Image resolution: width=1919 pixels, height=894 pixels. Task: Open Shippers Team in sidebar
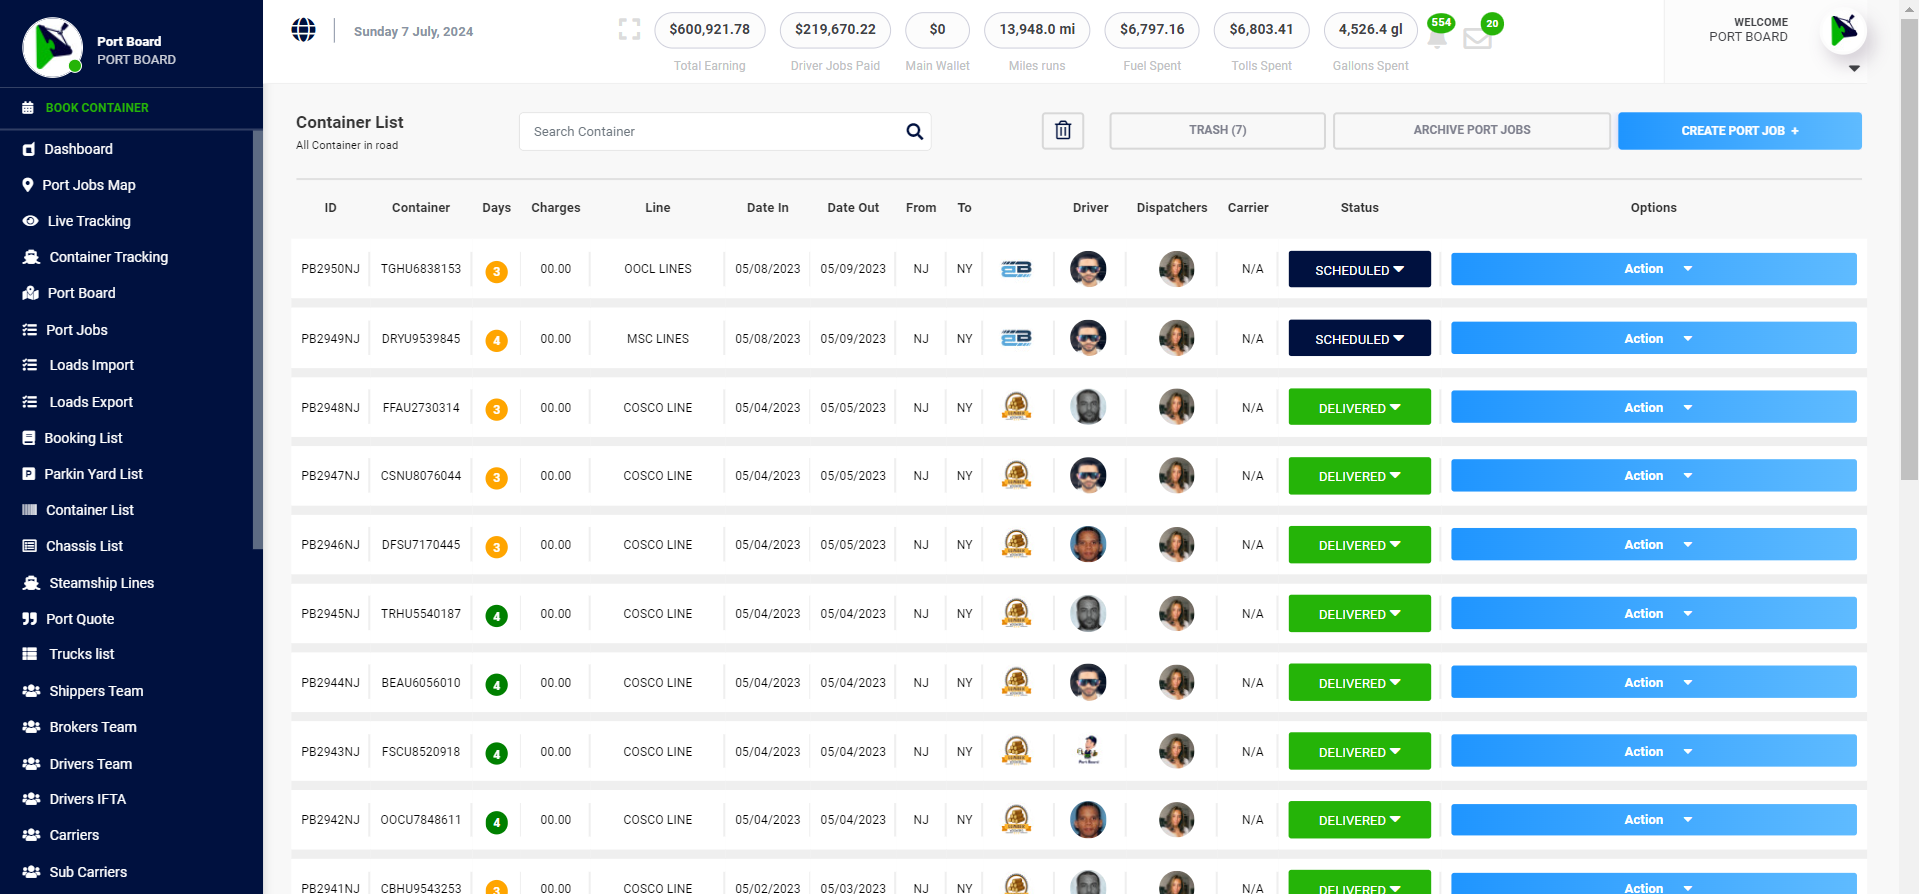(96, 691)
